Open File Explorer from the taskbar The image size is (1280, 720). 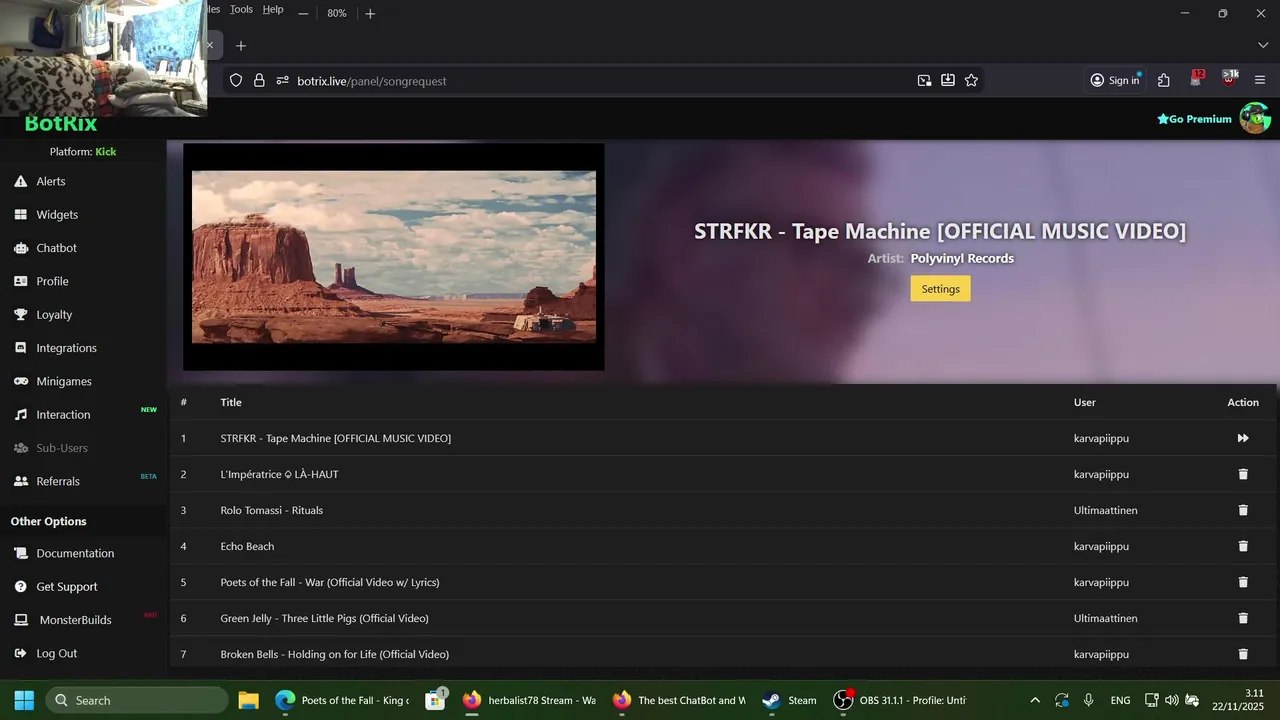click(248, 700)
